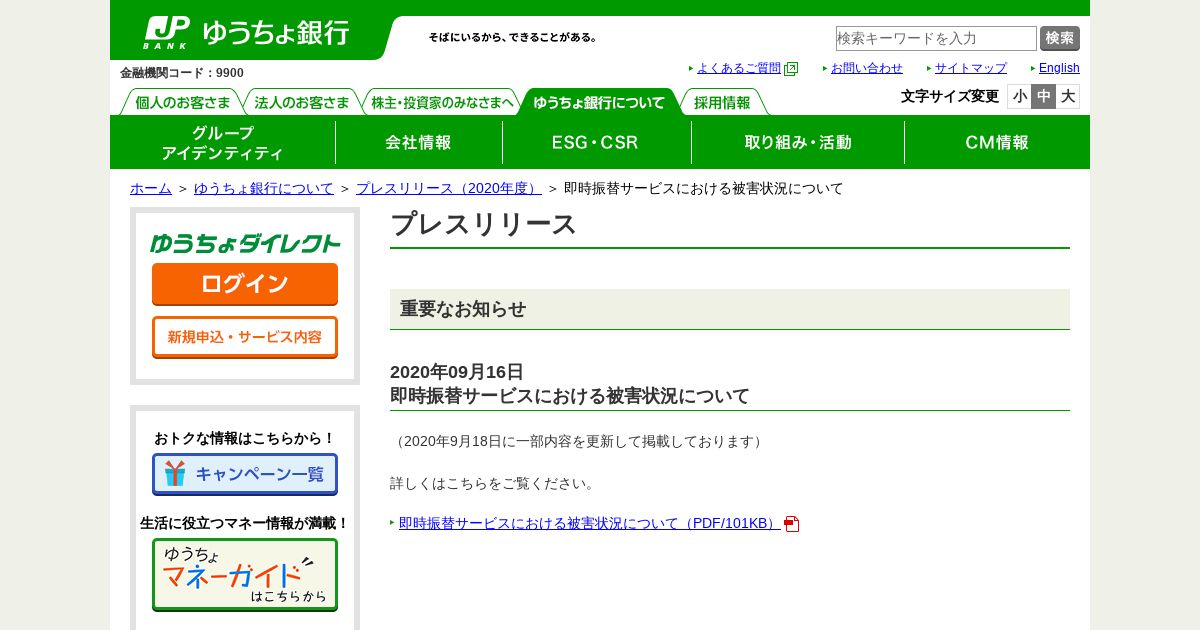Set font size to medium (中)
The image size is (1200, 630).
tap(1043, 97)
